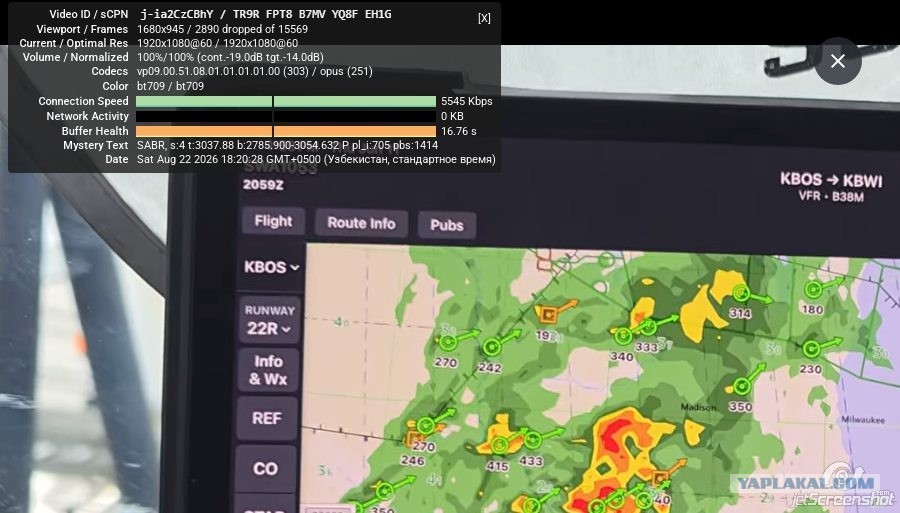Click the orange Buffer Health bar
Viewport: 900px width, 513px height.
[286, 131]
